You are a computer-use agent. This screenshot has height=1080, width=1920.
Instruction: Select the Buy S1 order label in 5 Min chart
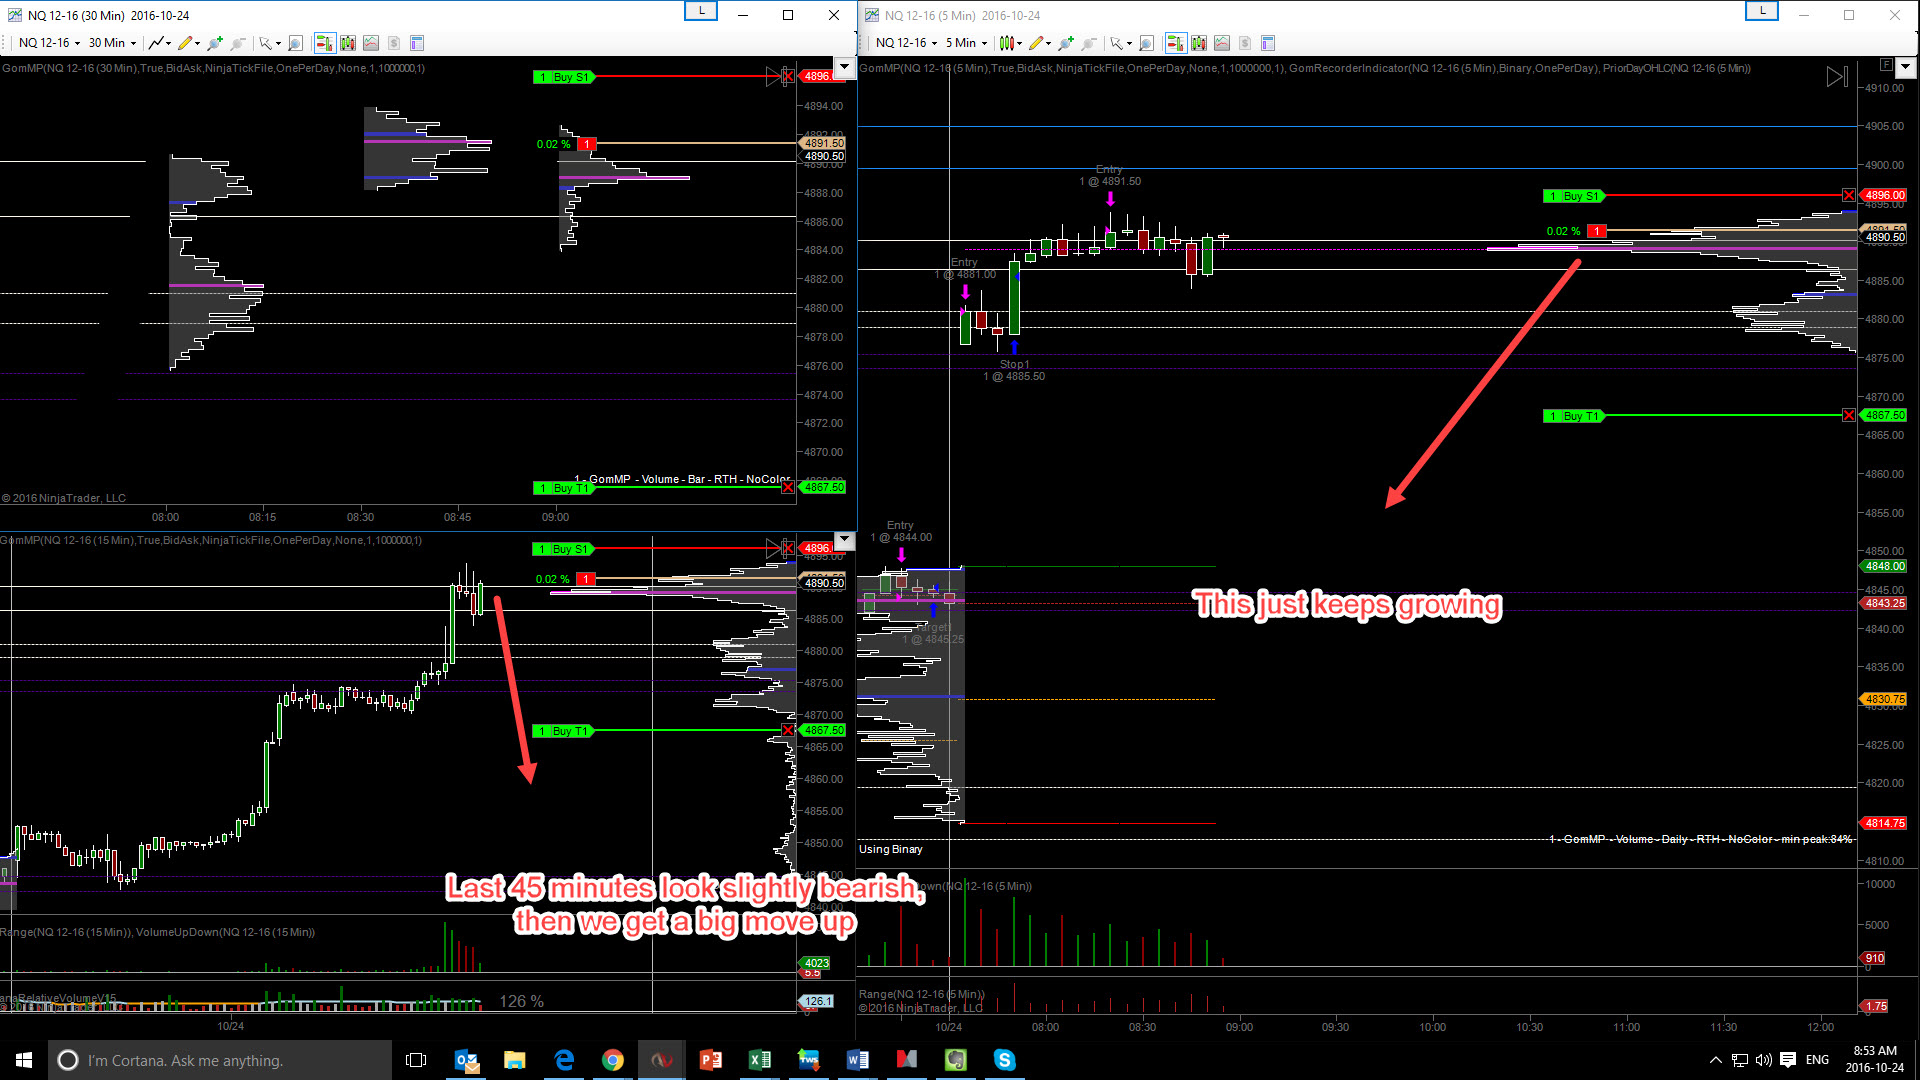pyautogui.click(x=1574, y=196)
